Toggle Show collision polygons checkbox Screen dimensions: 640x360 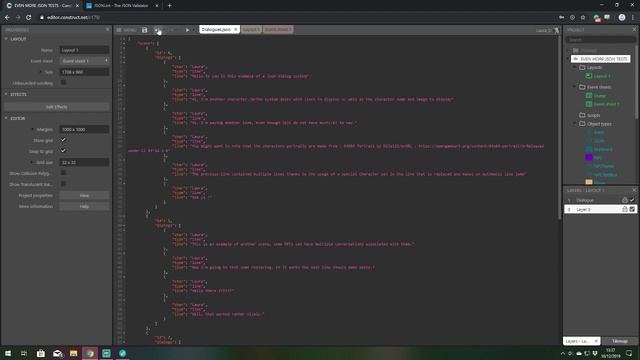(63, 173)
